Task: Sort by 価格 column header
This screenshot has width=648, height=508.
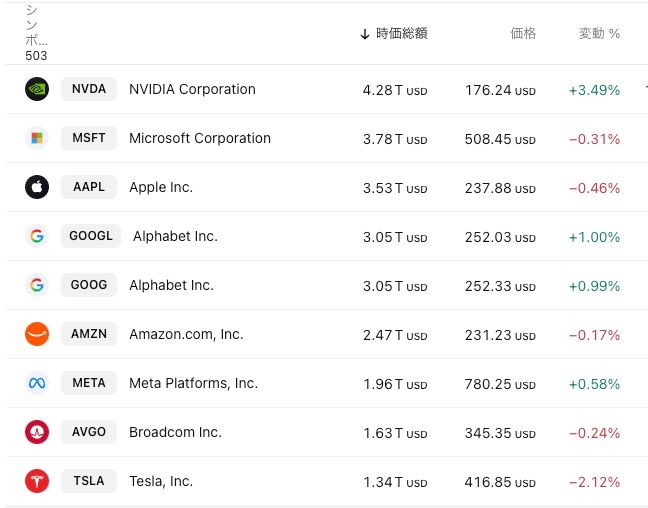Action: 522,34
